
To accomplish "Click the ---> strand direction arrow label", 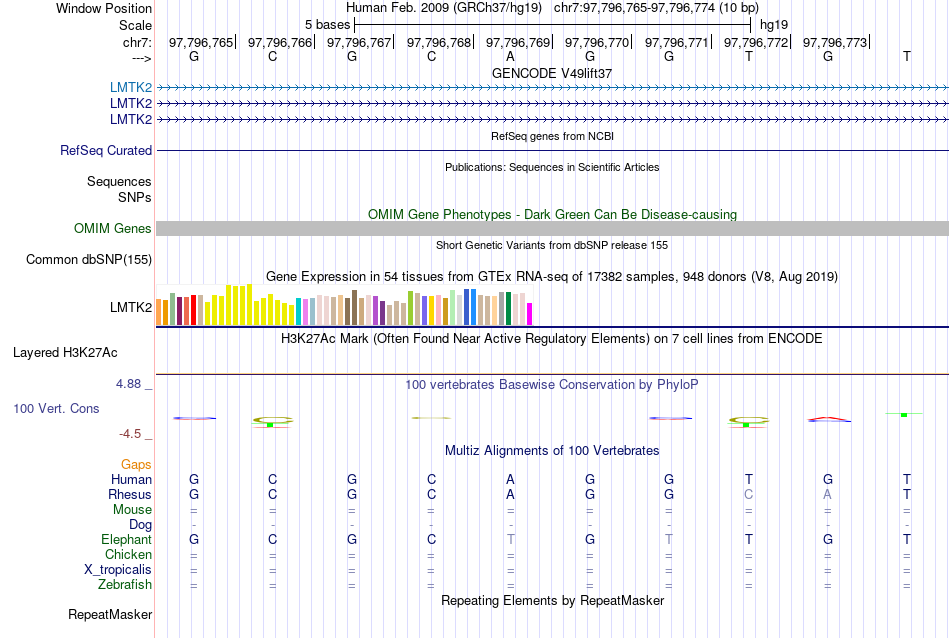I will [x=141, y=58].
